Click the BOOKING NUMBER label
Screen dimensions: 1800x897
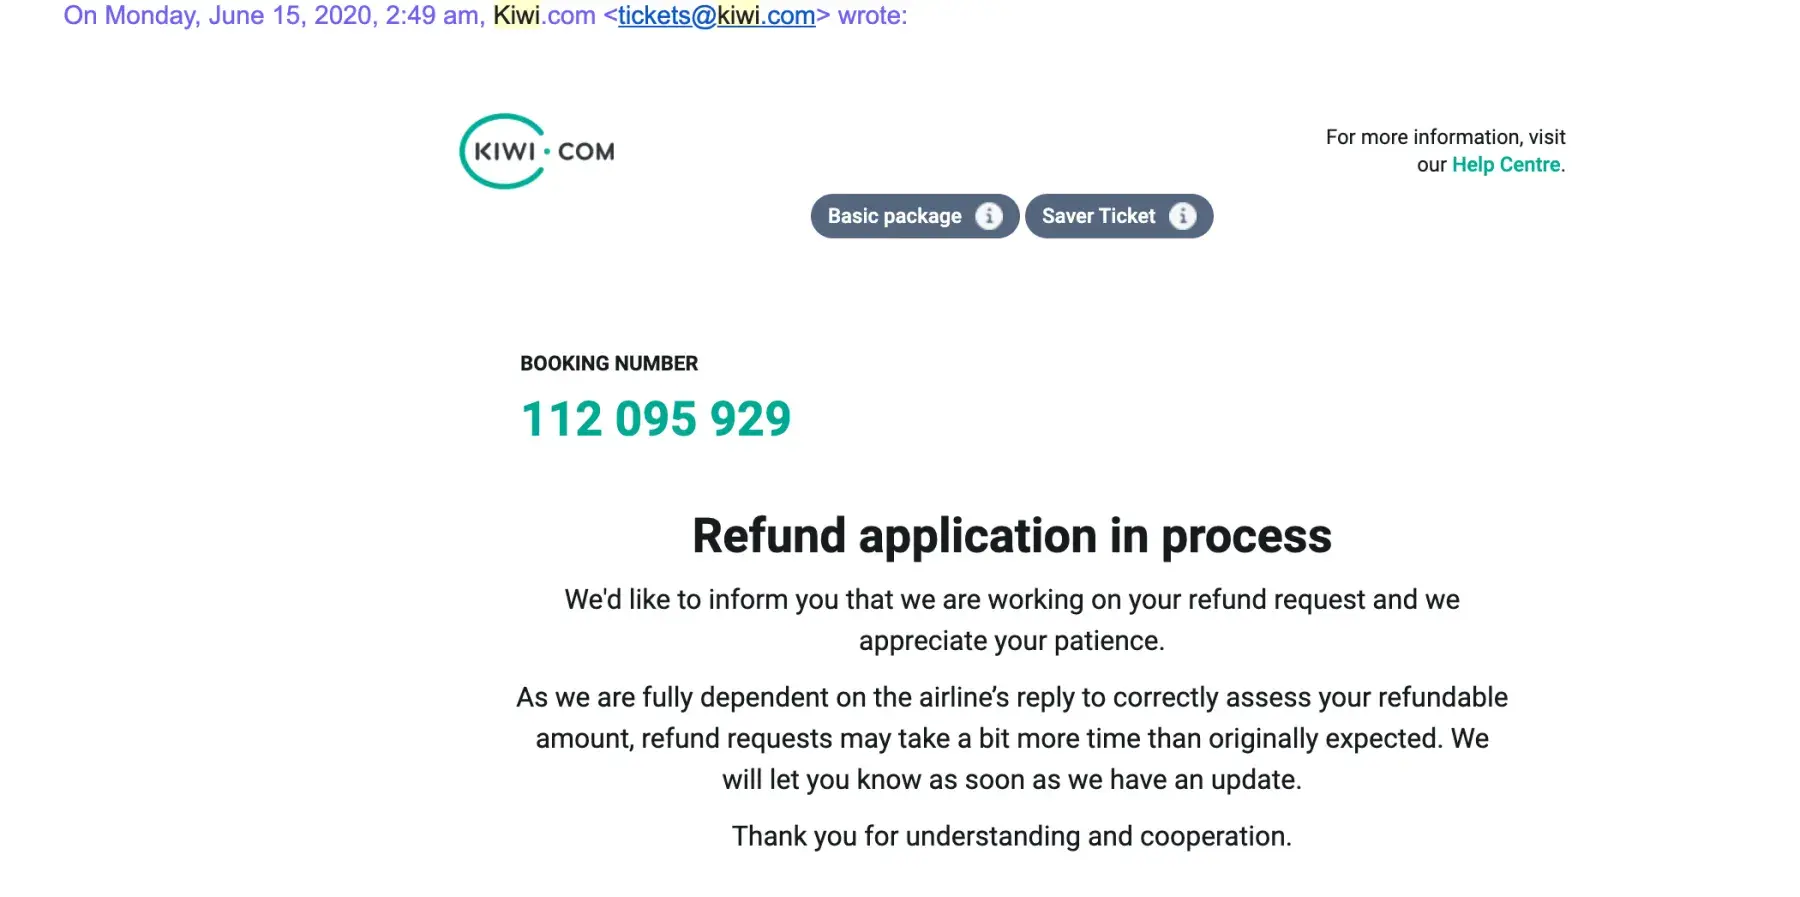(609, 364)
